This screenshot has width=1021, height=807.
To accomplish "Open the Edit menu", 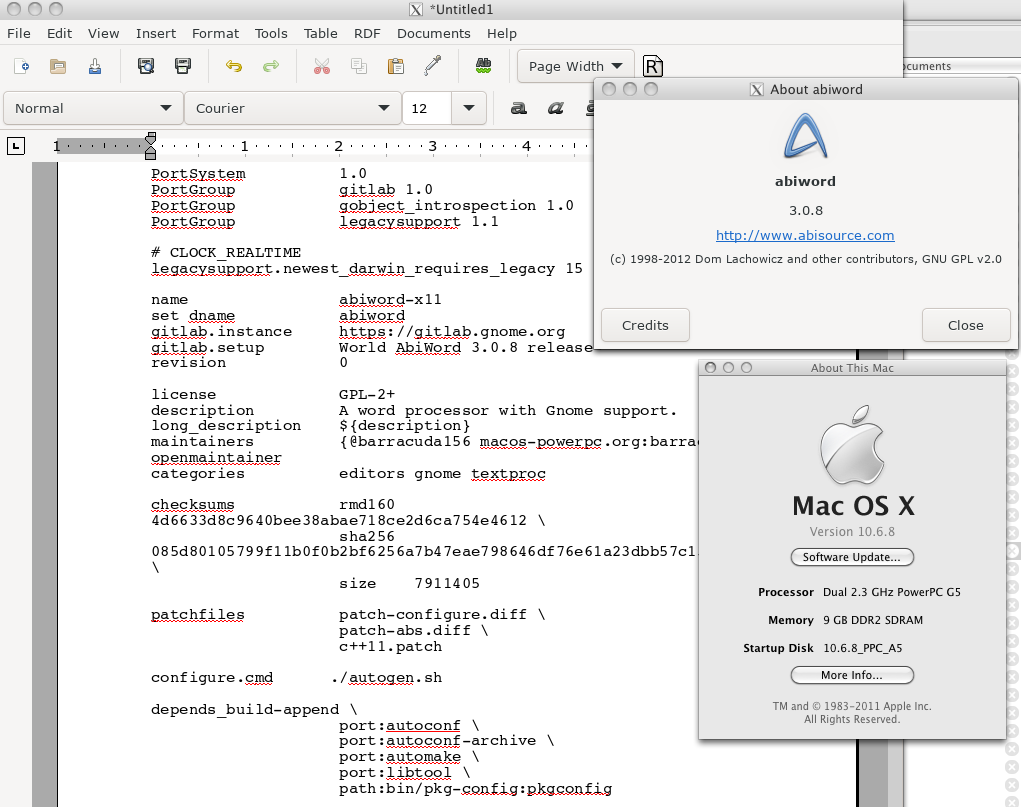I will pos(59,33).
